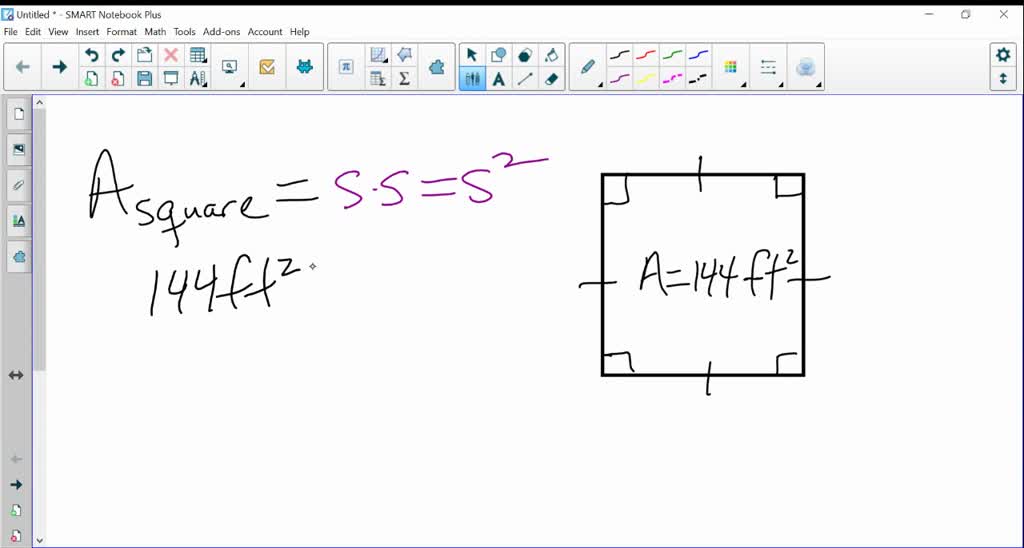Show the screen shade icon
The width and height of the screenshot is (1024, 548).
pyautogui.click(x=170, y=79)
